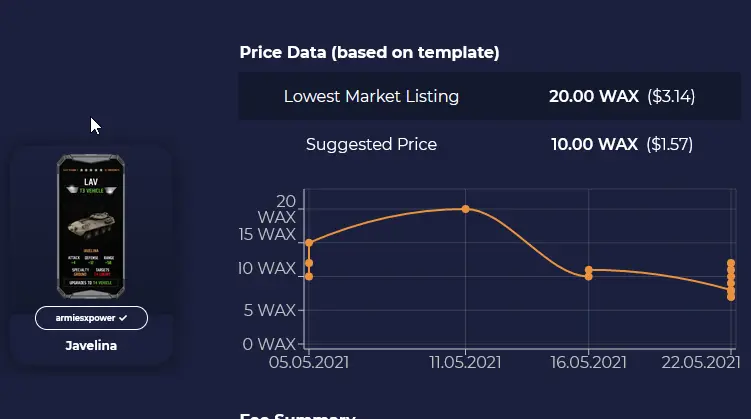Screen dimensions: 751x419
Task: Select the 20 WAX peak point on 11.05.2021
Action: [466, 209]
